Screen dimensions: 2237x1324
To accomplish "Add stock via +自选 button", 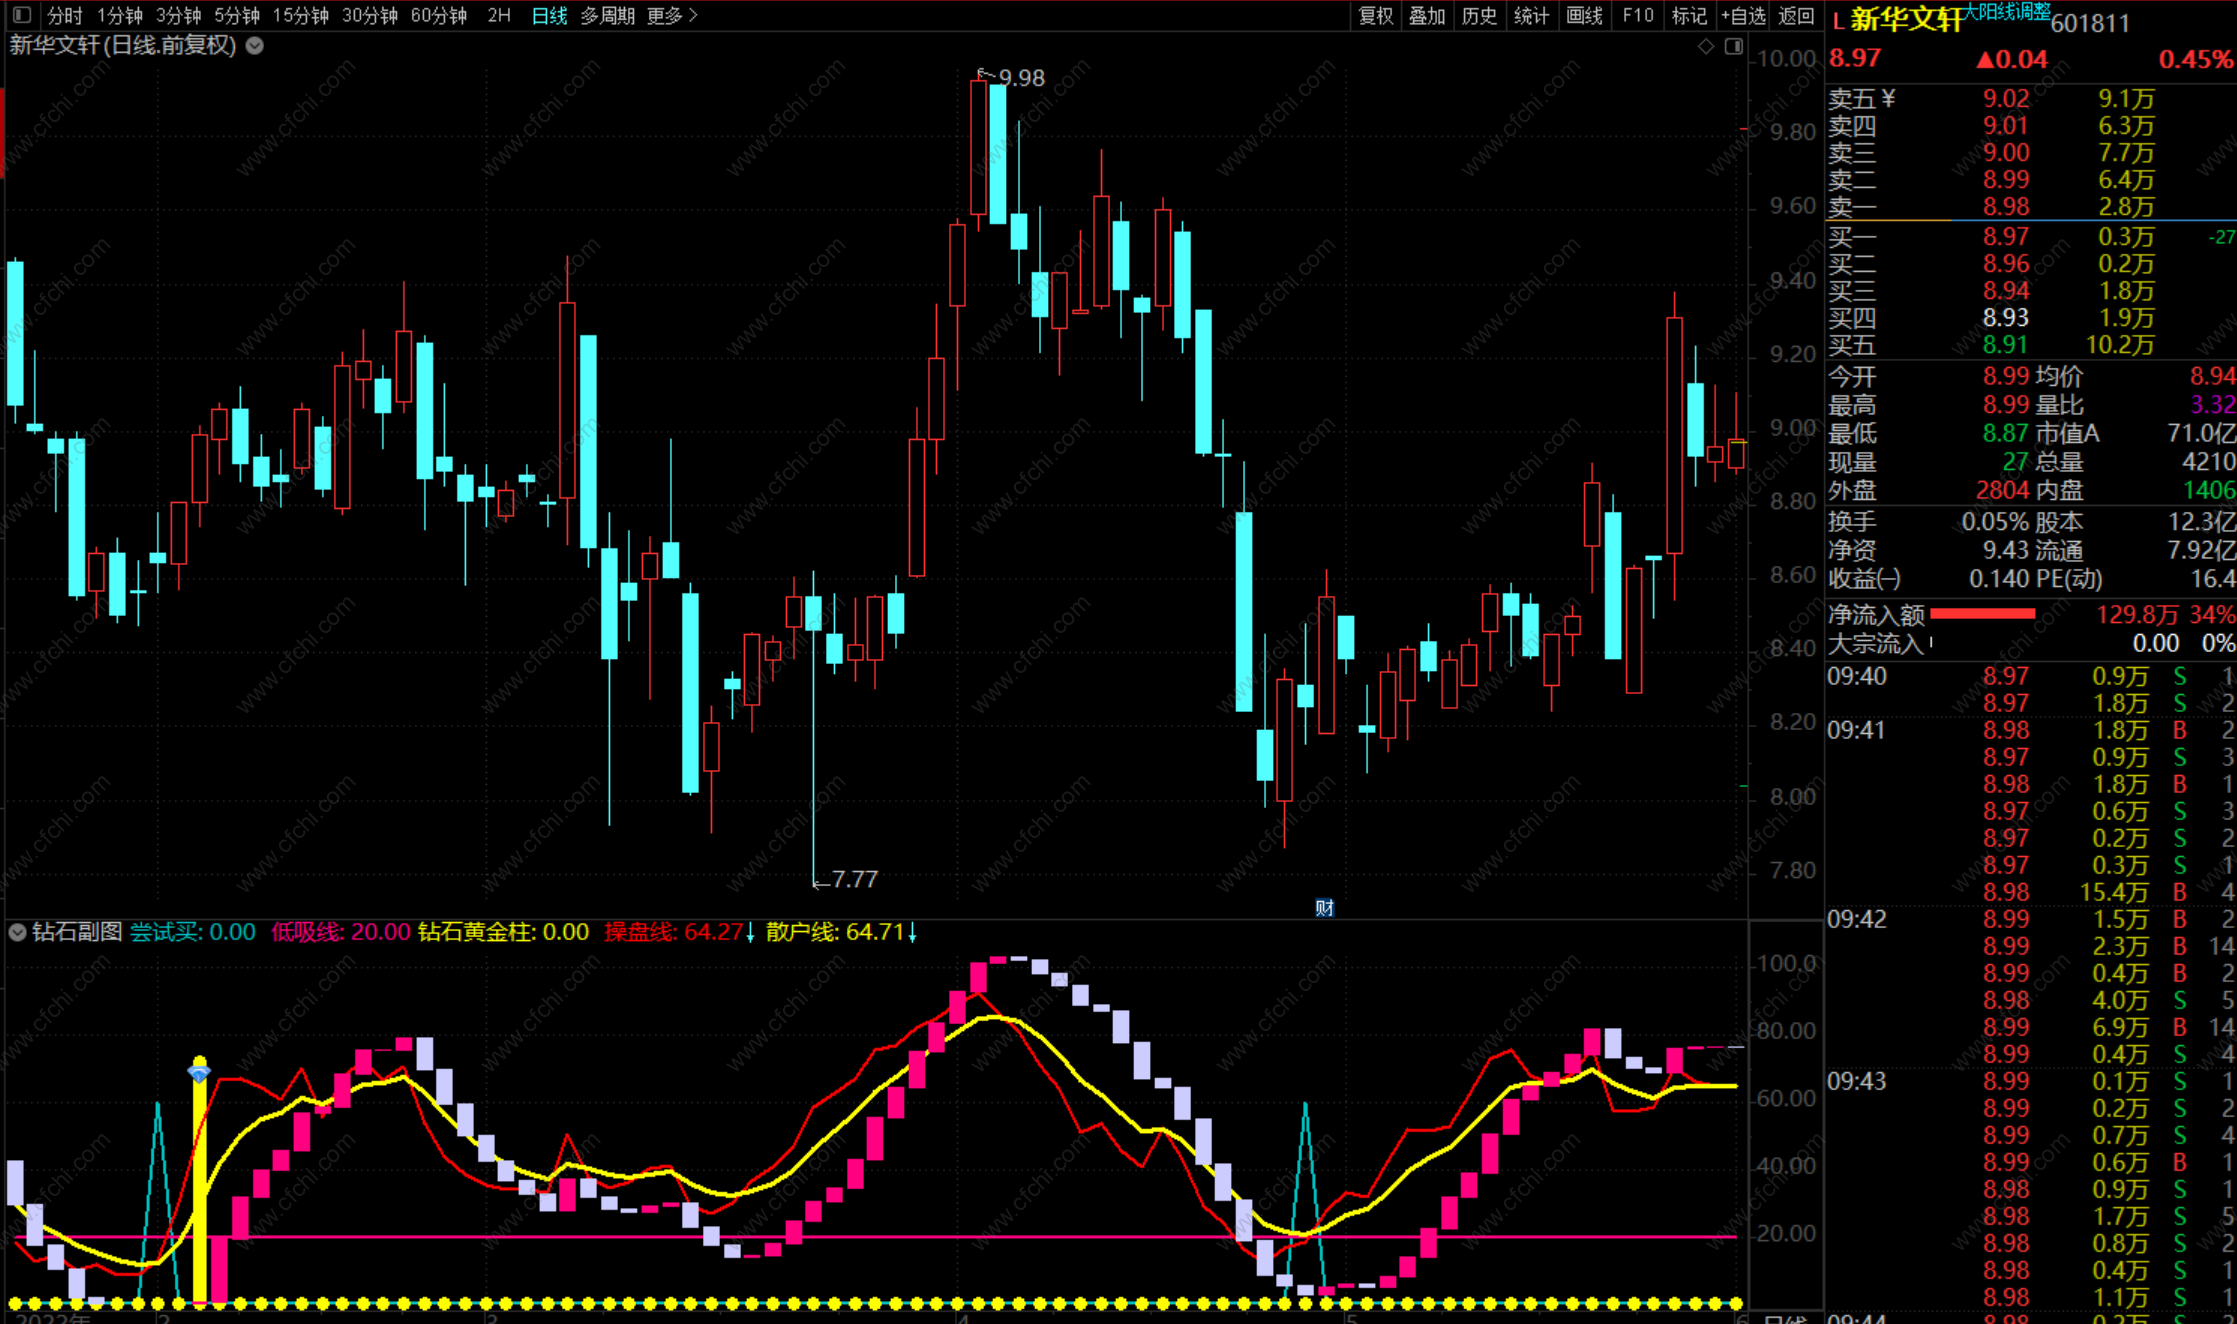I will [1744, 15].
